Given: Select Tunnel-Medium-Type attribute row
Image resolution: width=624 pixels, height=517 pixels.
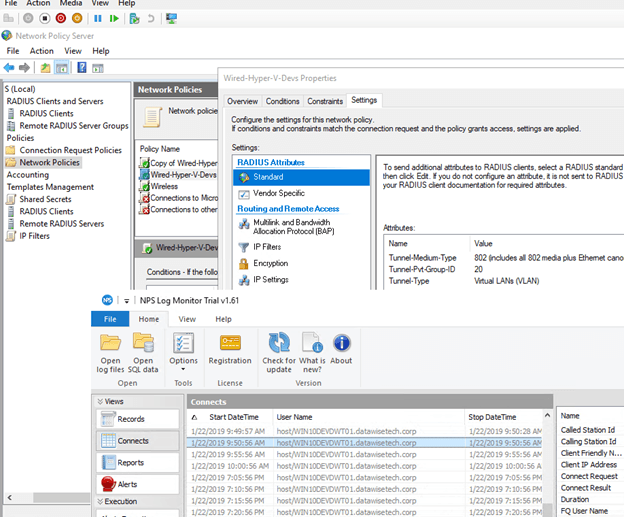Looking at the screenshot, I should click(505, 258).
